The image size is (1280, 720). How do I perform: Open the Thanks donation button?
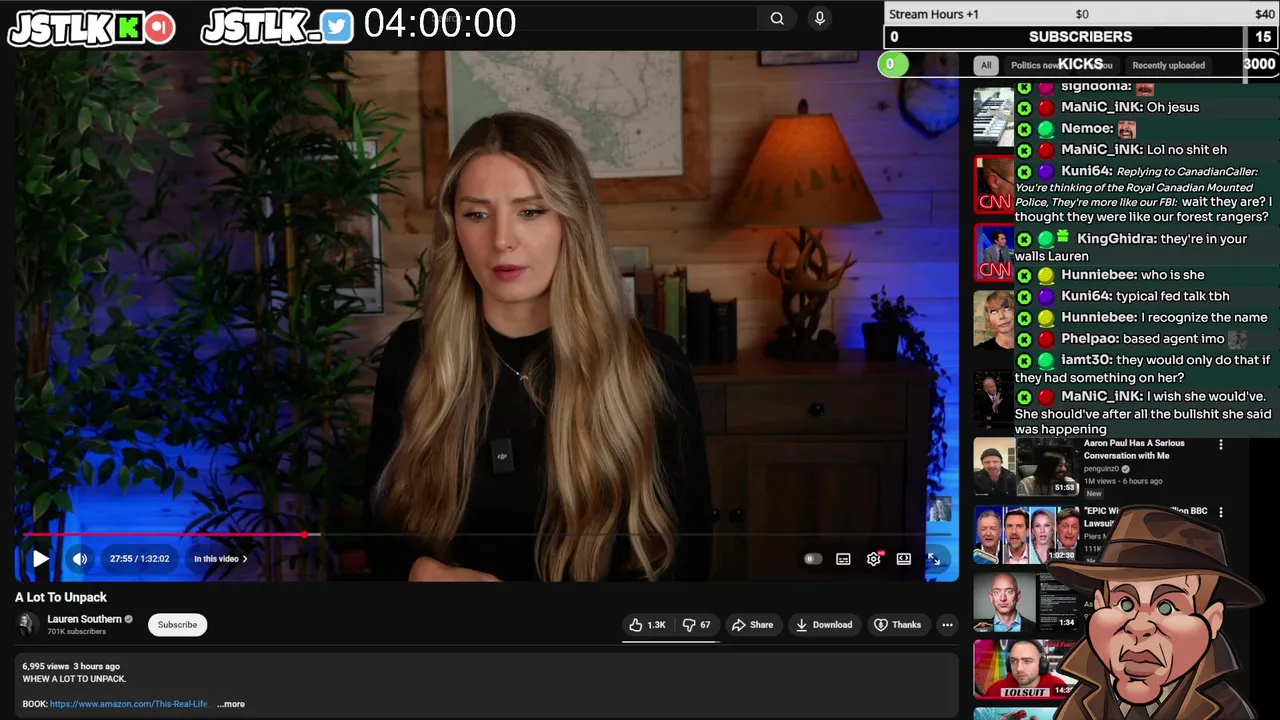tap(897, 625)
